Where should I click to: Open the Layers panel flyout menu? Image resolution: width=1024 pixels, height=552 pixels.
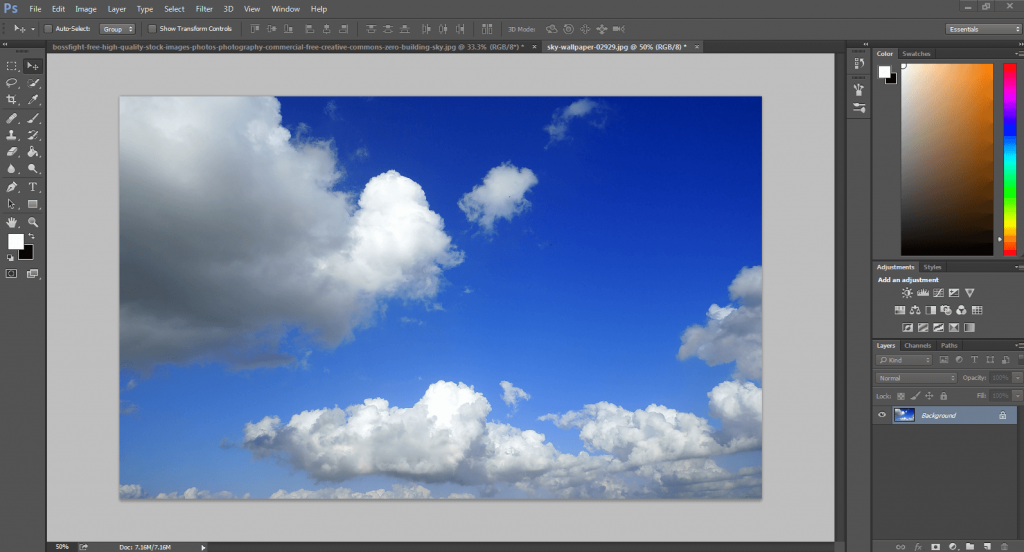point(1019,345)
